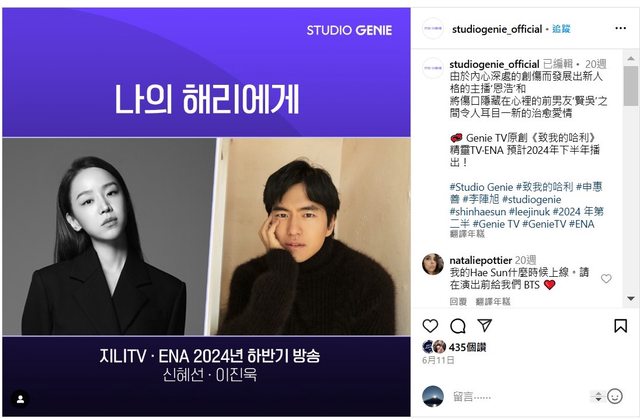Viewport: 640px width, 419px height.
Task: Focus the 留言 comment input field
Action: [518, 397]
